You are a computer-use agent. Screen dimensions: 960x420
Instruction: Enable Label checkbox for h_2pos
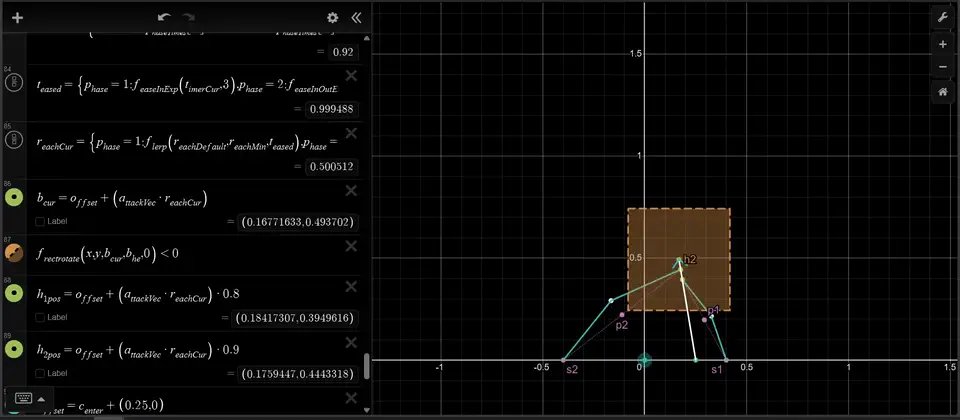coord(40,373)
